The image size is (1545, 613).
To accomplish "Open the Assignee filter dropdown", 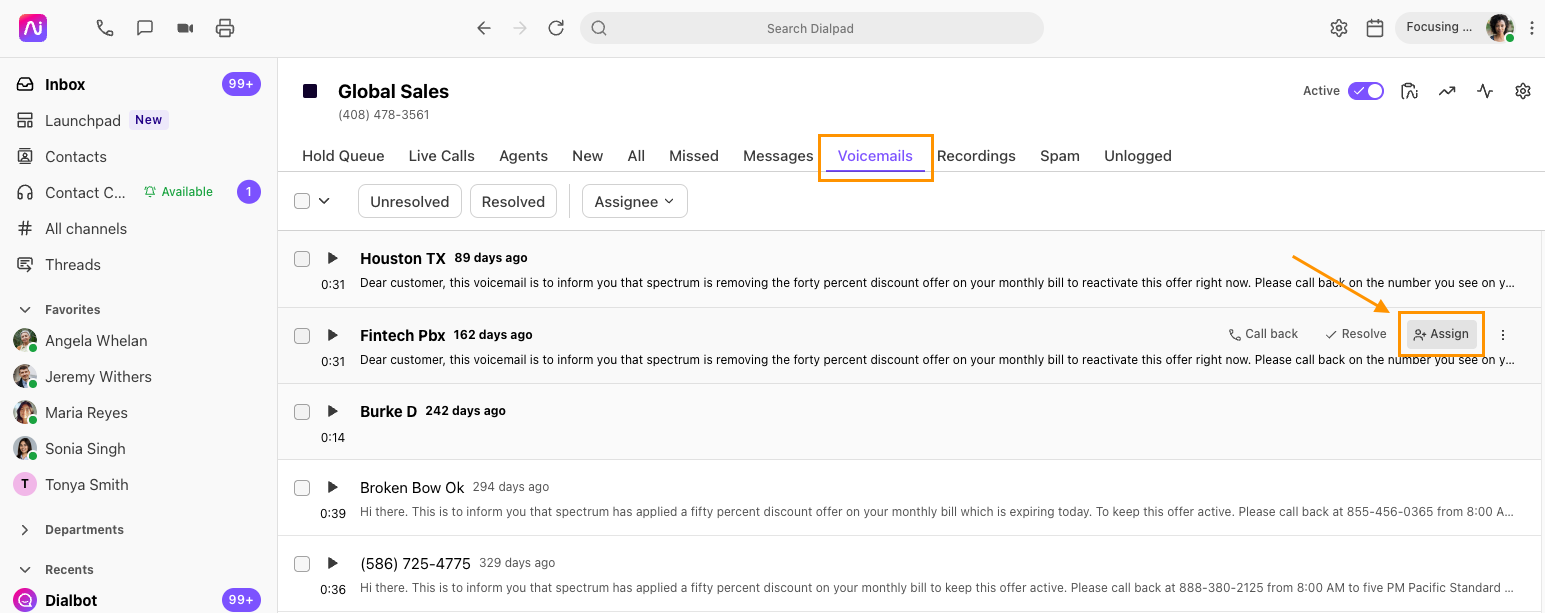I will pyautogui.click(x=635, y=201).
